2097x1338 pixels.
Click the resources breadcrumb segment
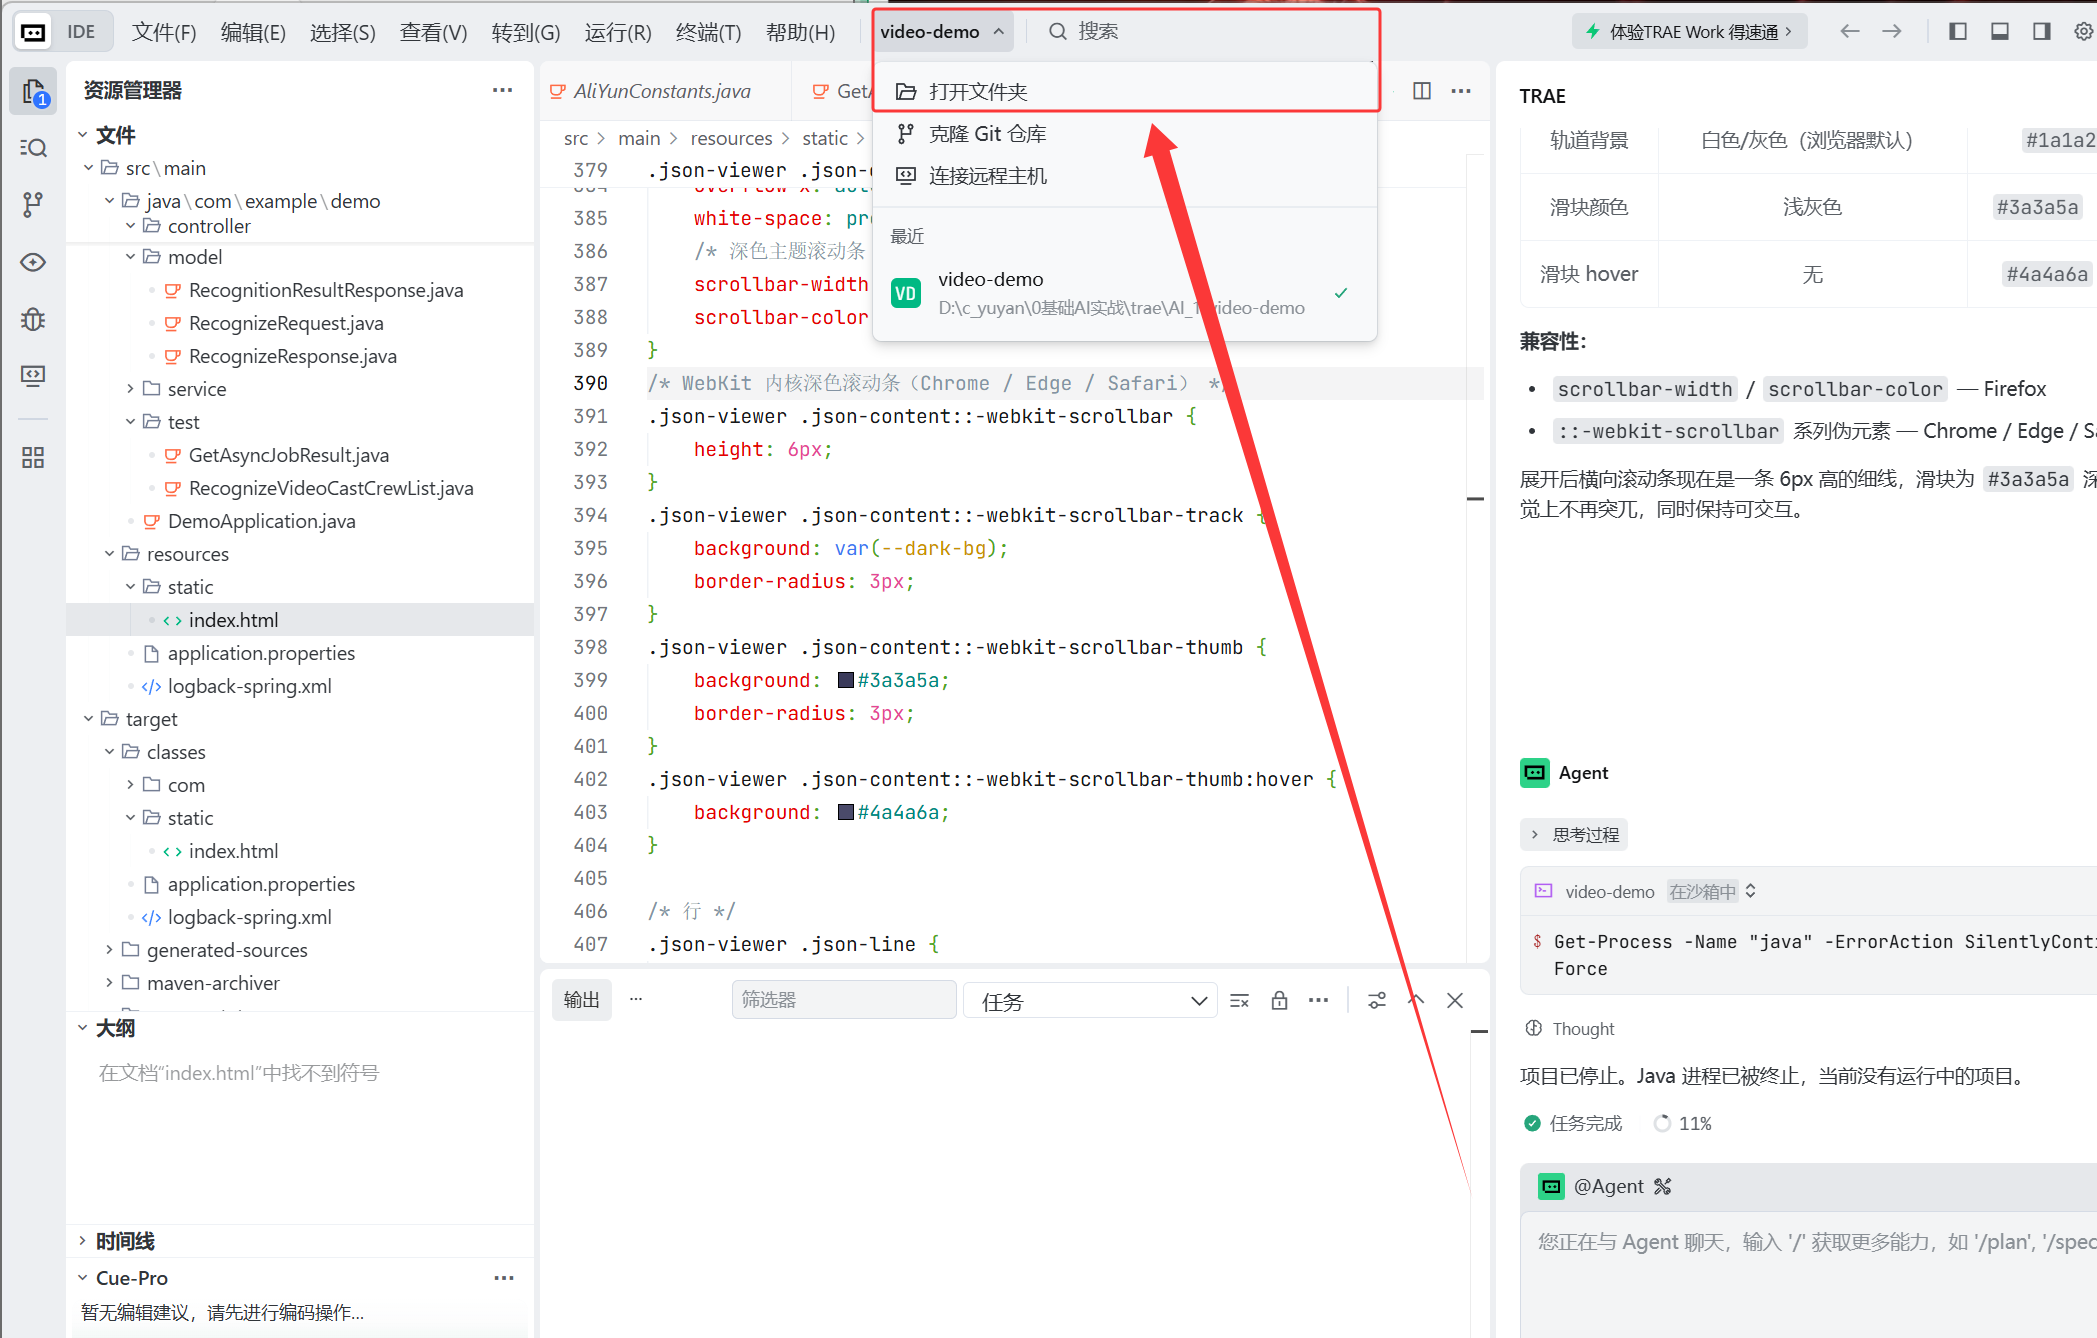click(x=731, y=138)
